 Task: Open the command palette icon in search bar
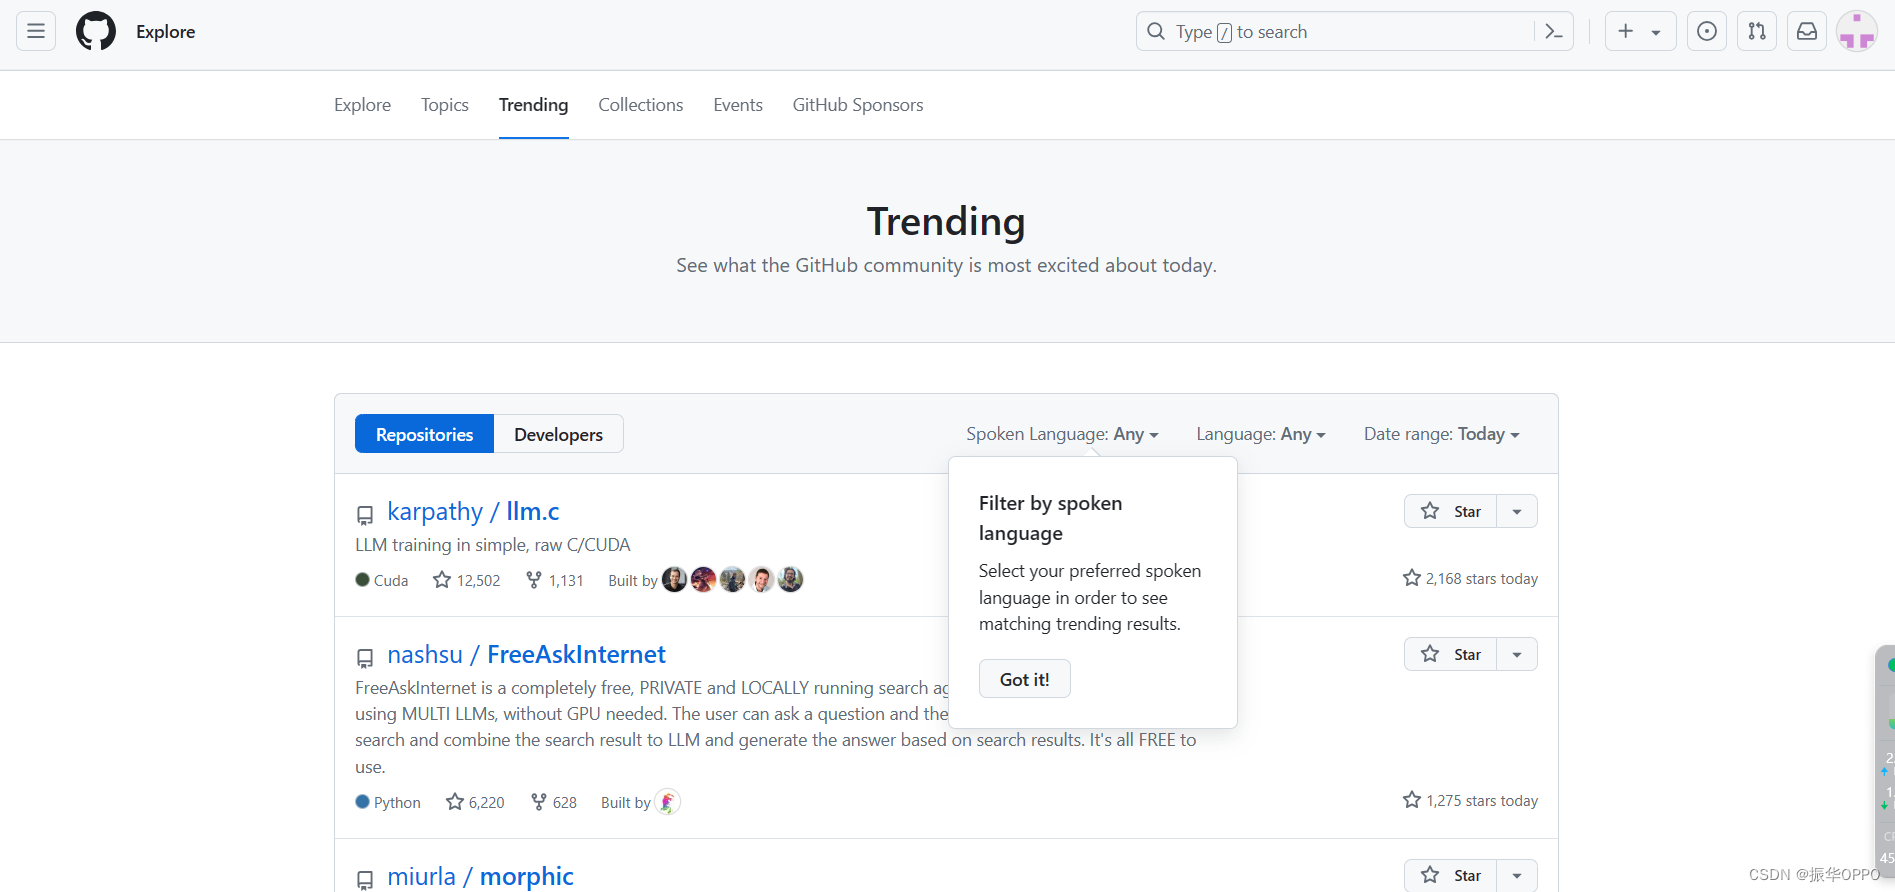point(1553,31)
